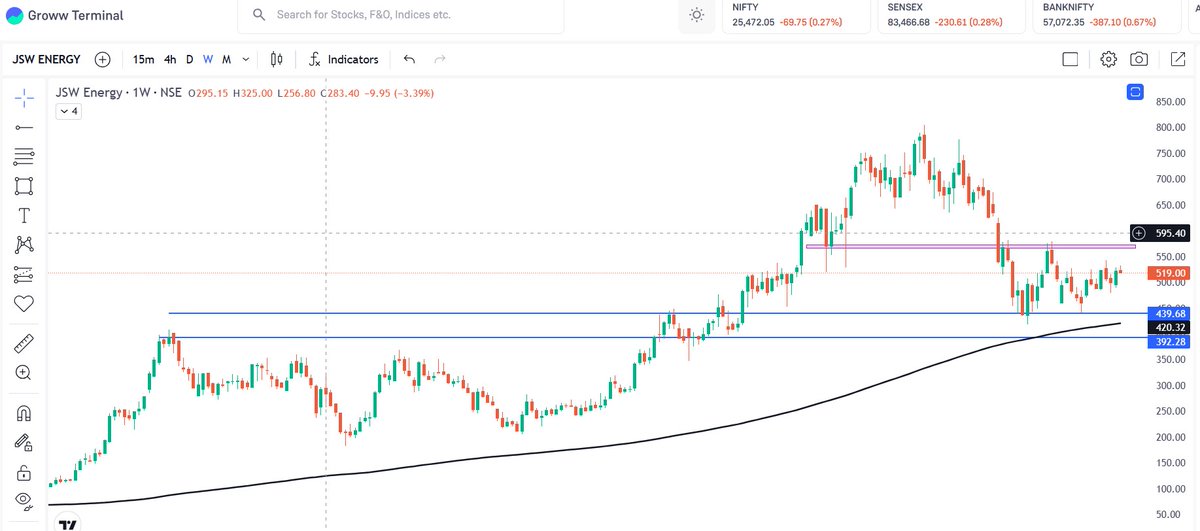The image size is (1200, 531).
Task: Add symbol with plus circle icon
Action: point(103,59)
